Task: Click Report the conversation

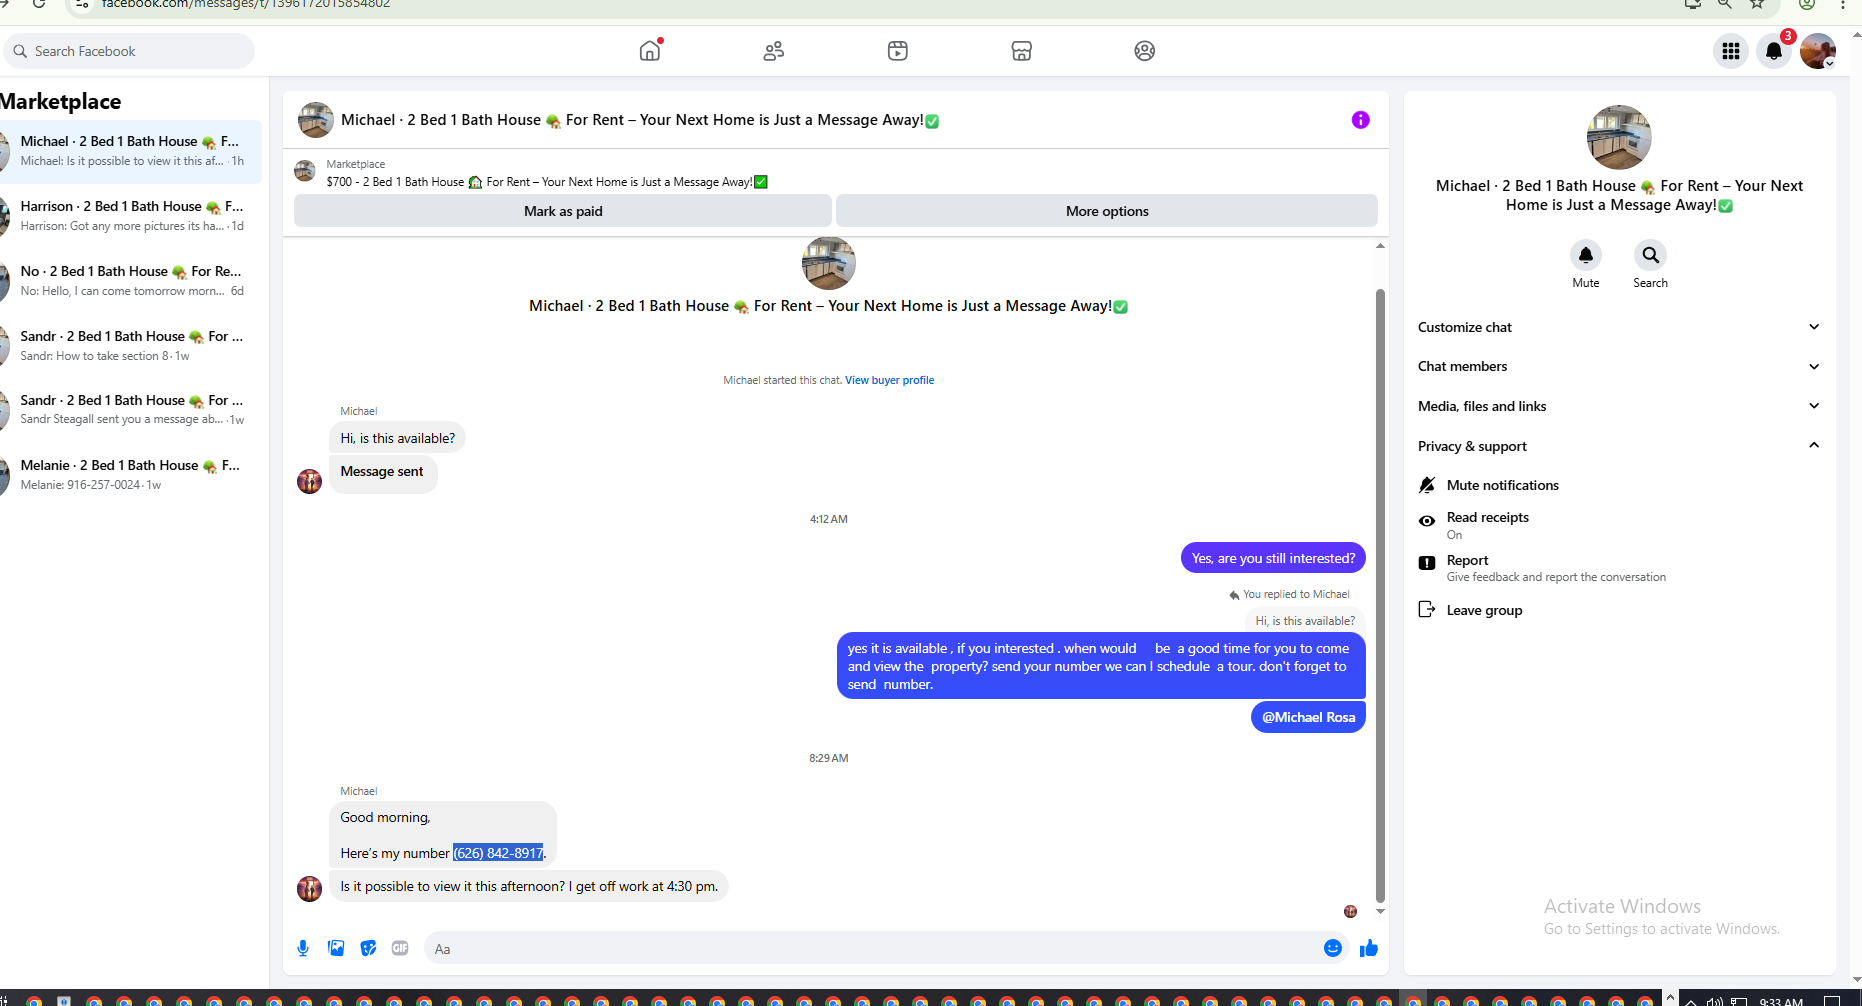Action: coord(1543,568)
